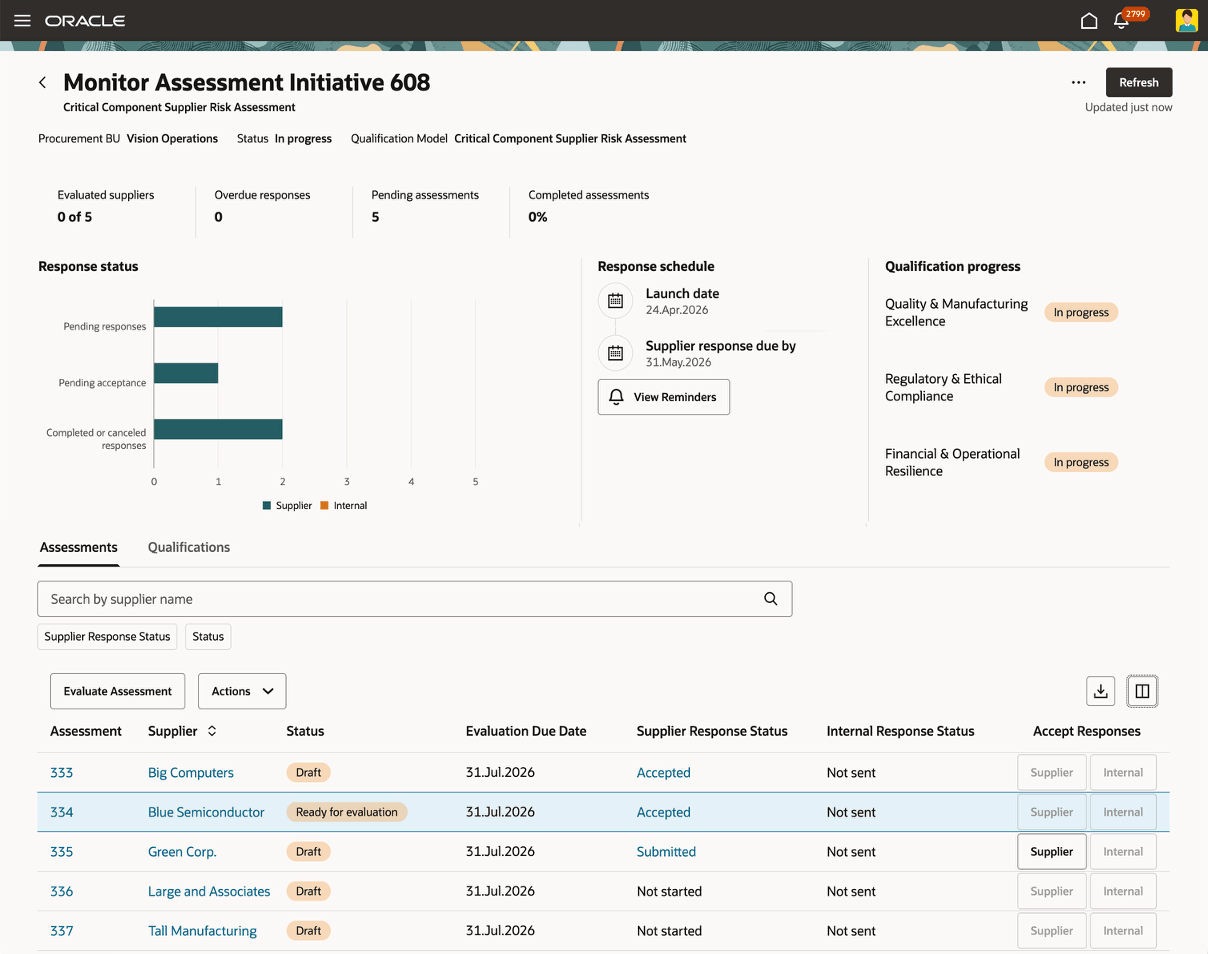The height and width of the screenshot is (954, 1208).
Task: Open assessment 337 link
Action: click(x=62, y=931)
